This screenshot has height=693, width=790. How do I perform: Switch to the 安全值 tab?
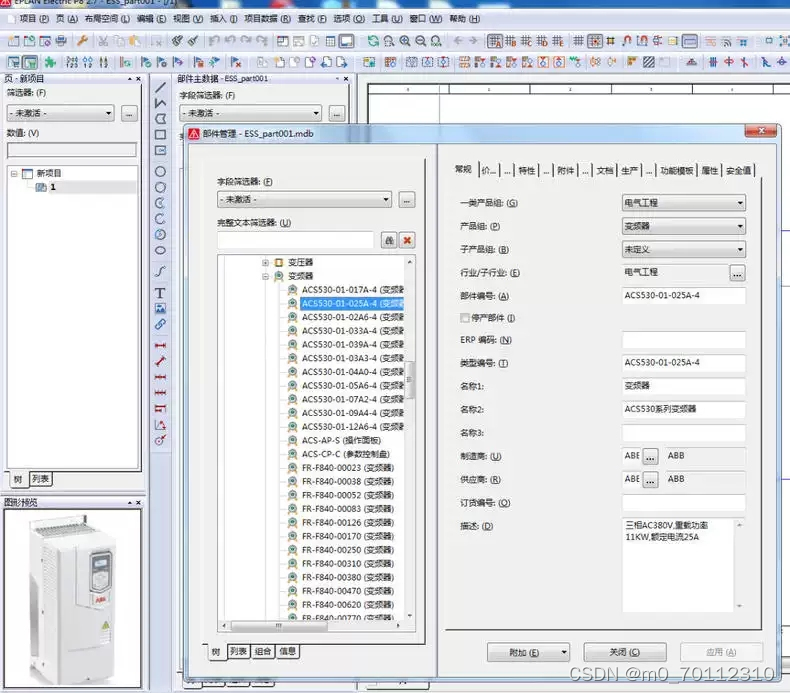(738, 170)
